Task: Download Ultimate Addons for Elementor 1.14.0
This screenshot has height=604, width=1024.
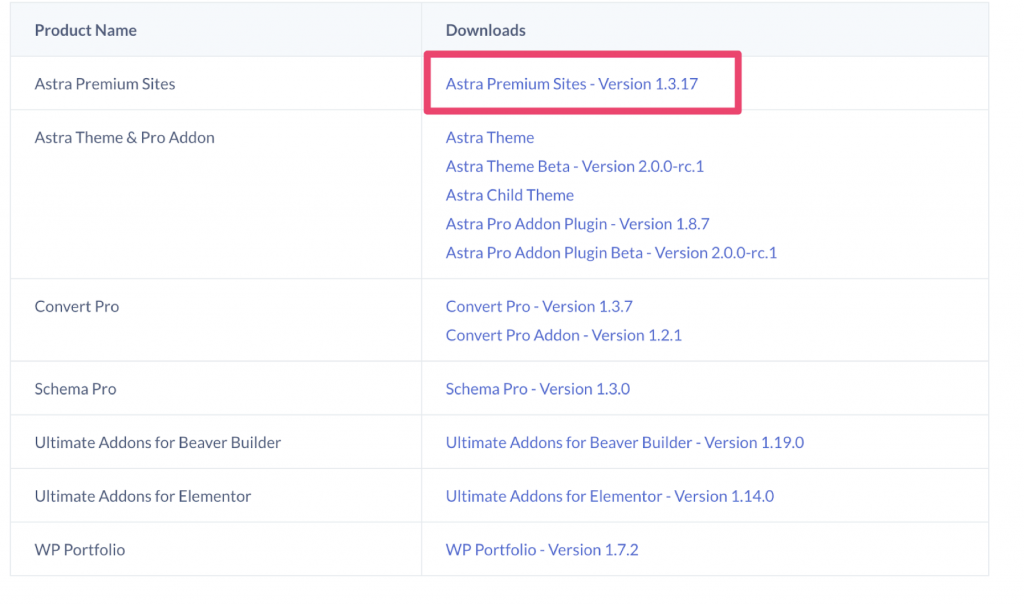Action: [x=609, y=496]
